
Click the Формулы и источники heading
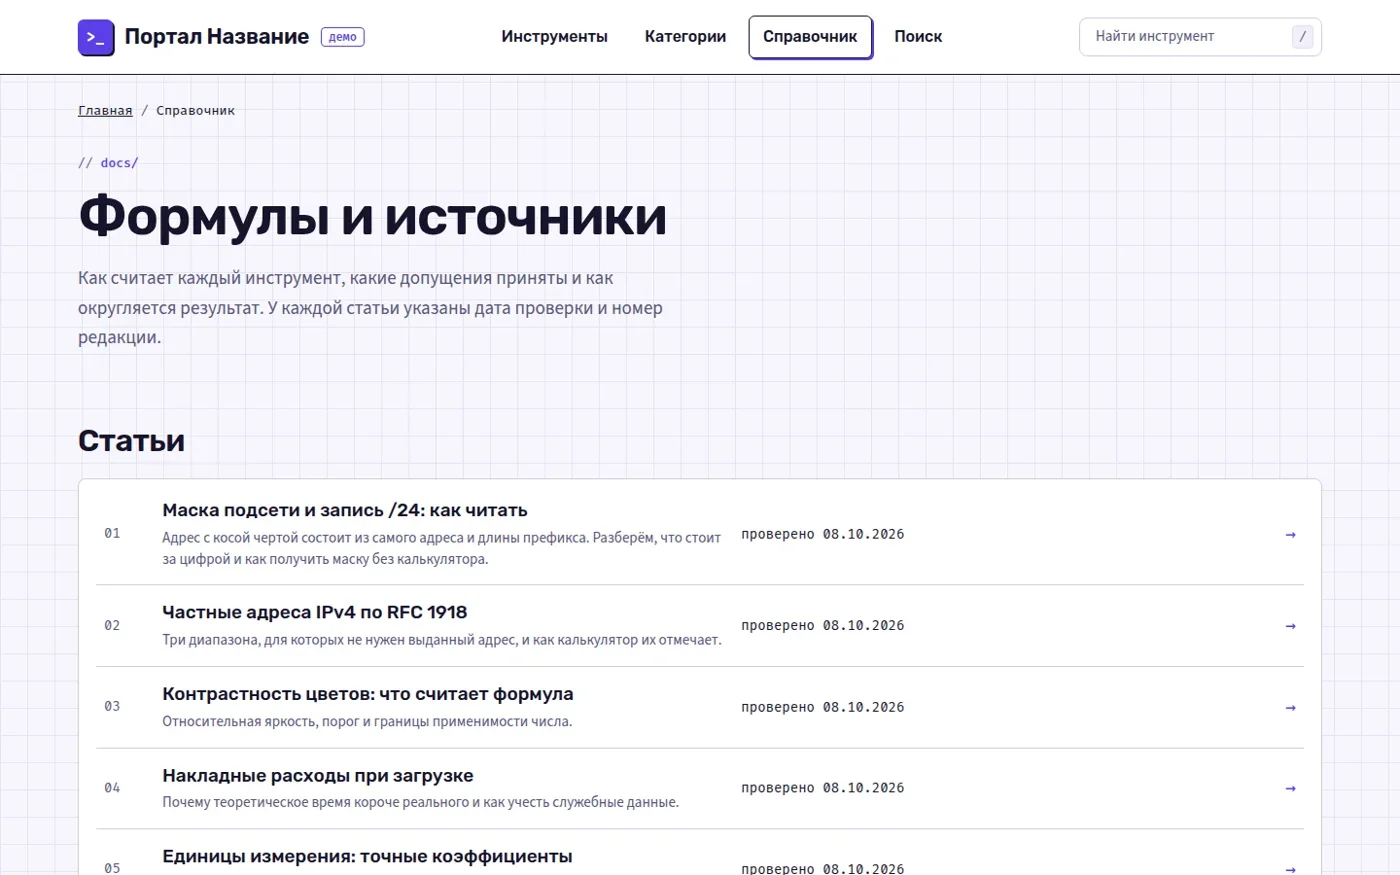372,216
